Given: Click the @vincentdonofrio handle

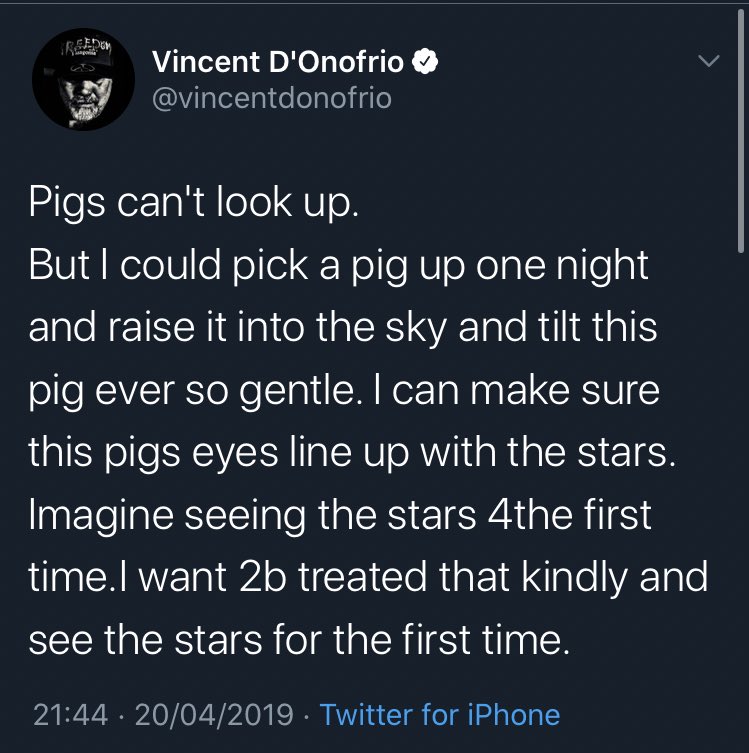Looking at the screenshot, I should click(x=272, y=98).
